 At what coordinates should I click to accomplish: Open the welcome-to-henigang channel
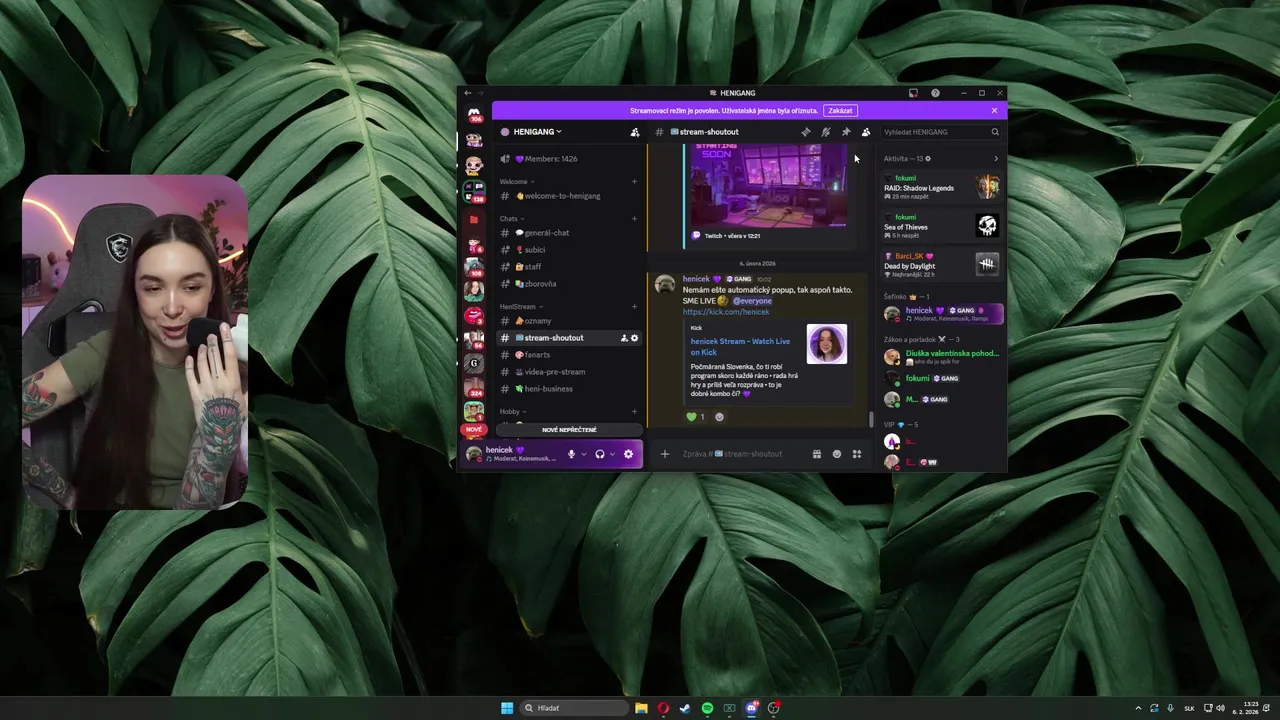coord(569,196)
